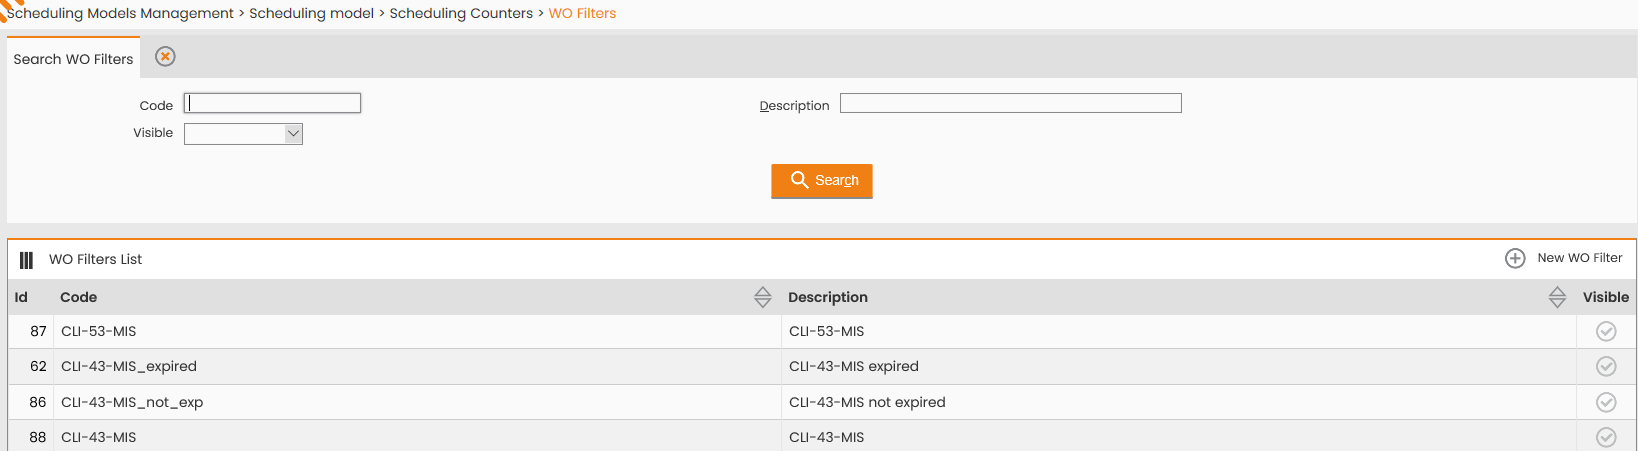Go to Scheduling Counters breadcrumb

(x=461, y=13)
